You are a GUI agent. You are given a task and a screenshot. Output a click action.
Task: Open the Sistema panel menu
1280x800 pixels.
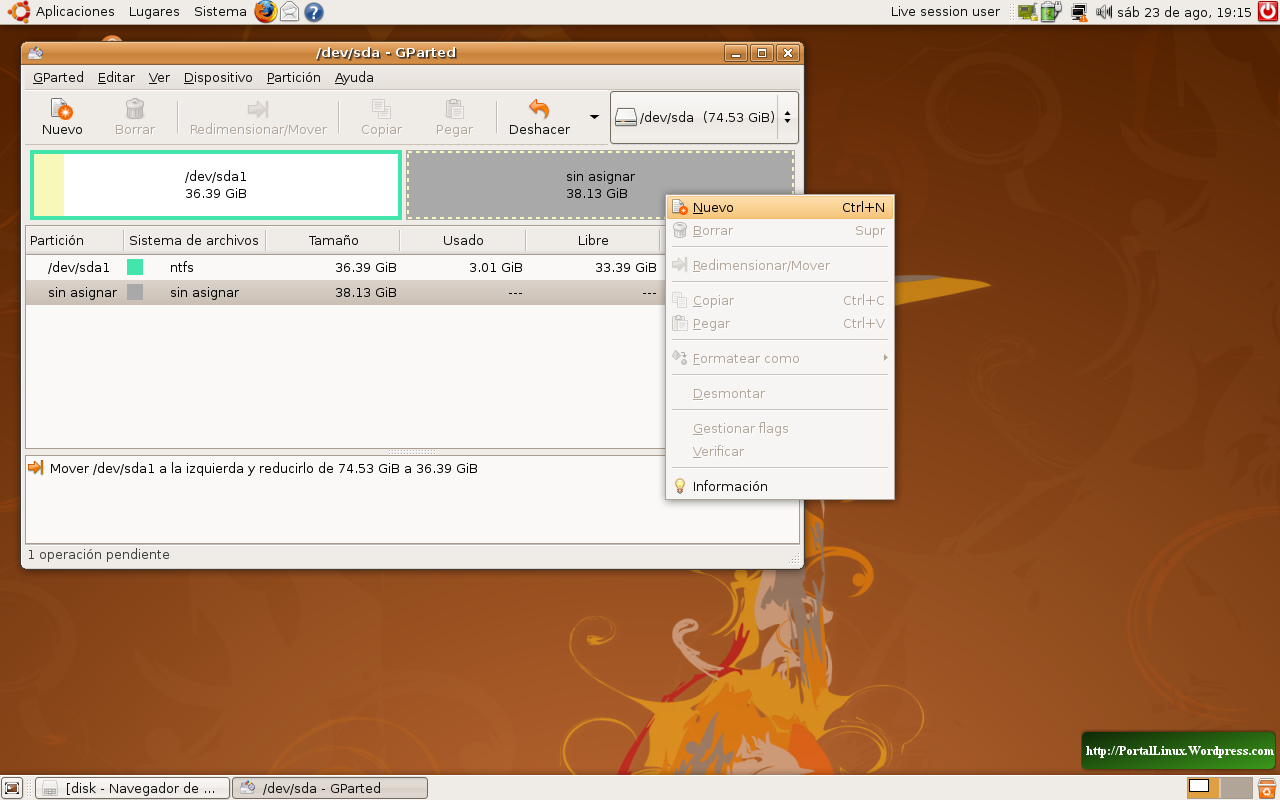click(x=220, y=12)
